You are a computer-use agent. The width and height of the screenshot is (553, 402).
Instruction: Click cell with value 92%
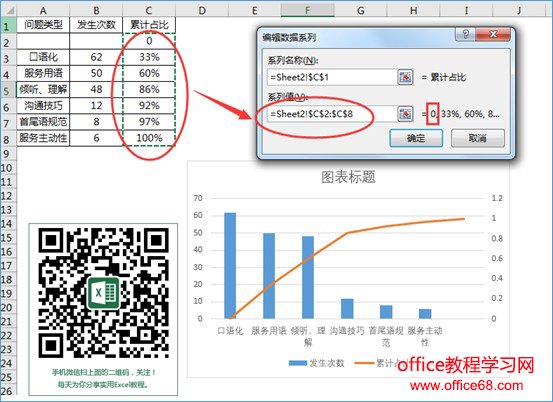tap(149, 106)
